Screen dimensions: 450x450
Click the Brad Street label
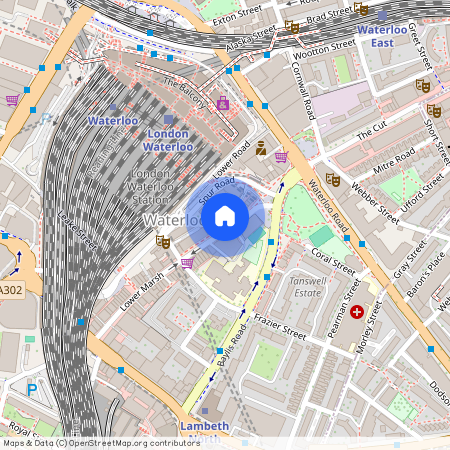tap(329, 15)
